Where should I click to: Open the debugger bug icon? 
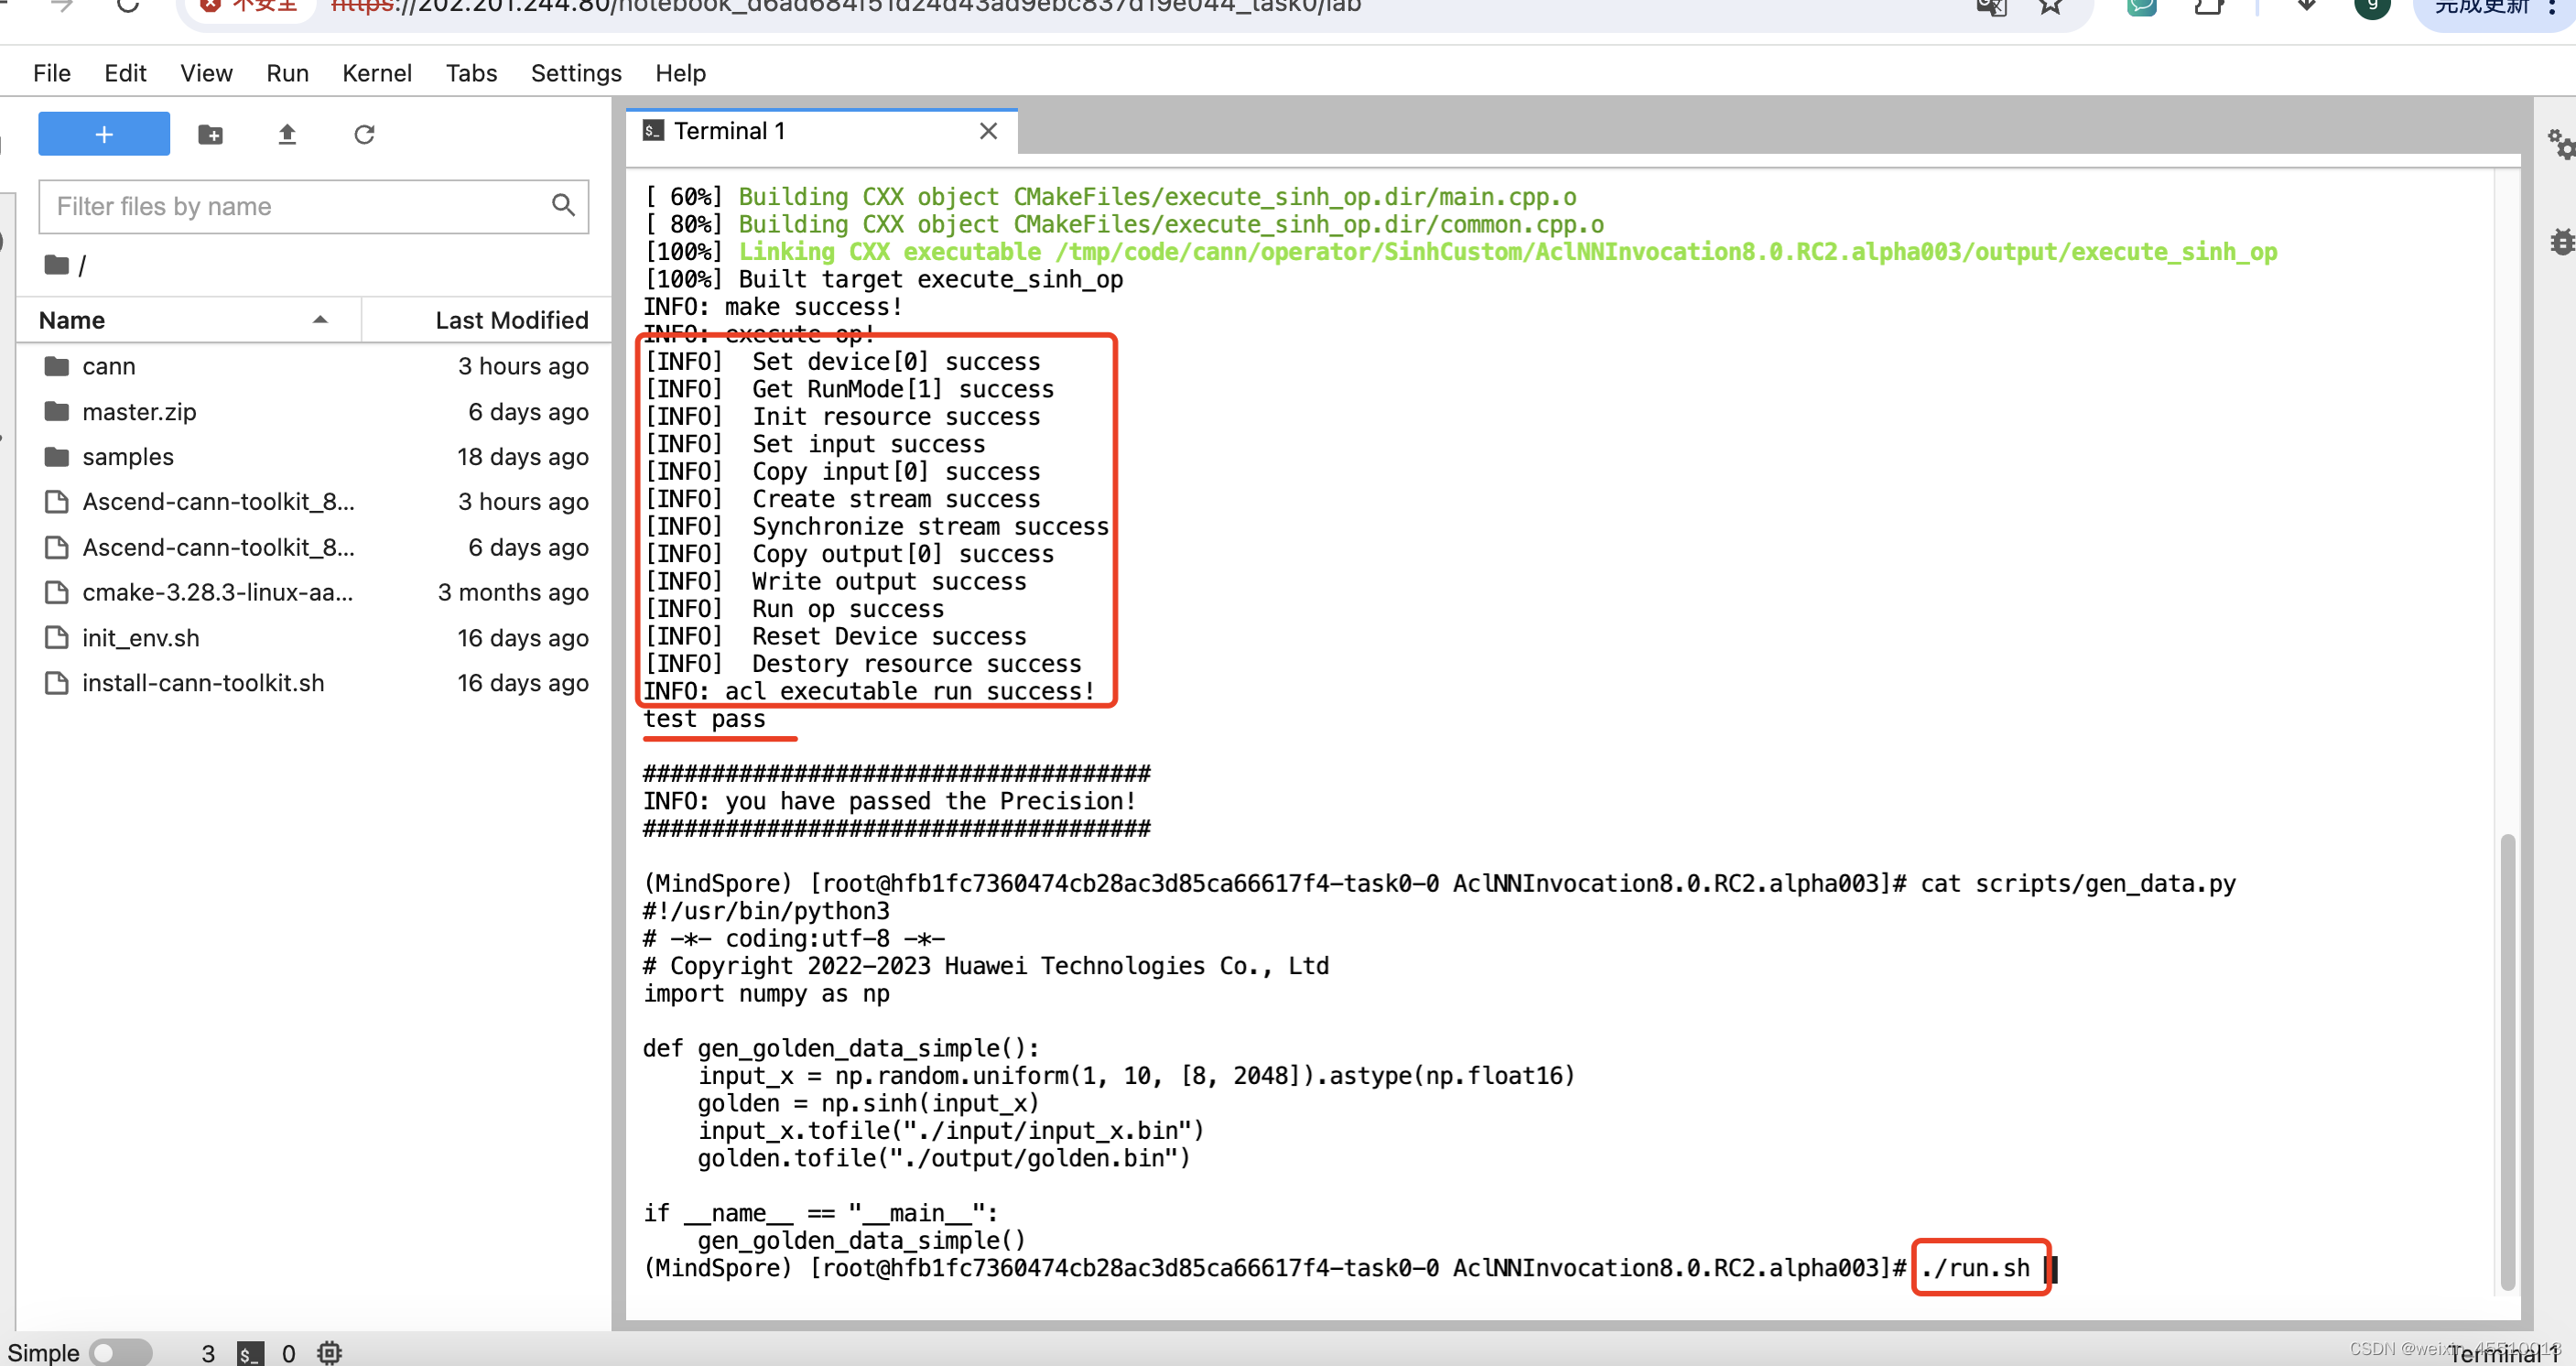[x=2562, y=242]
